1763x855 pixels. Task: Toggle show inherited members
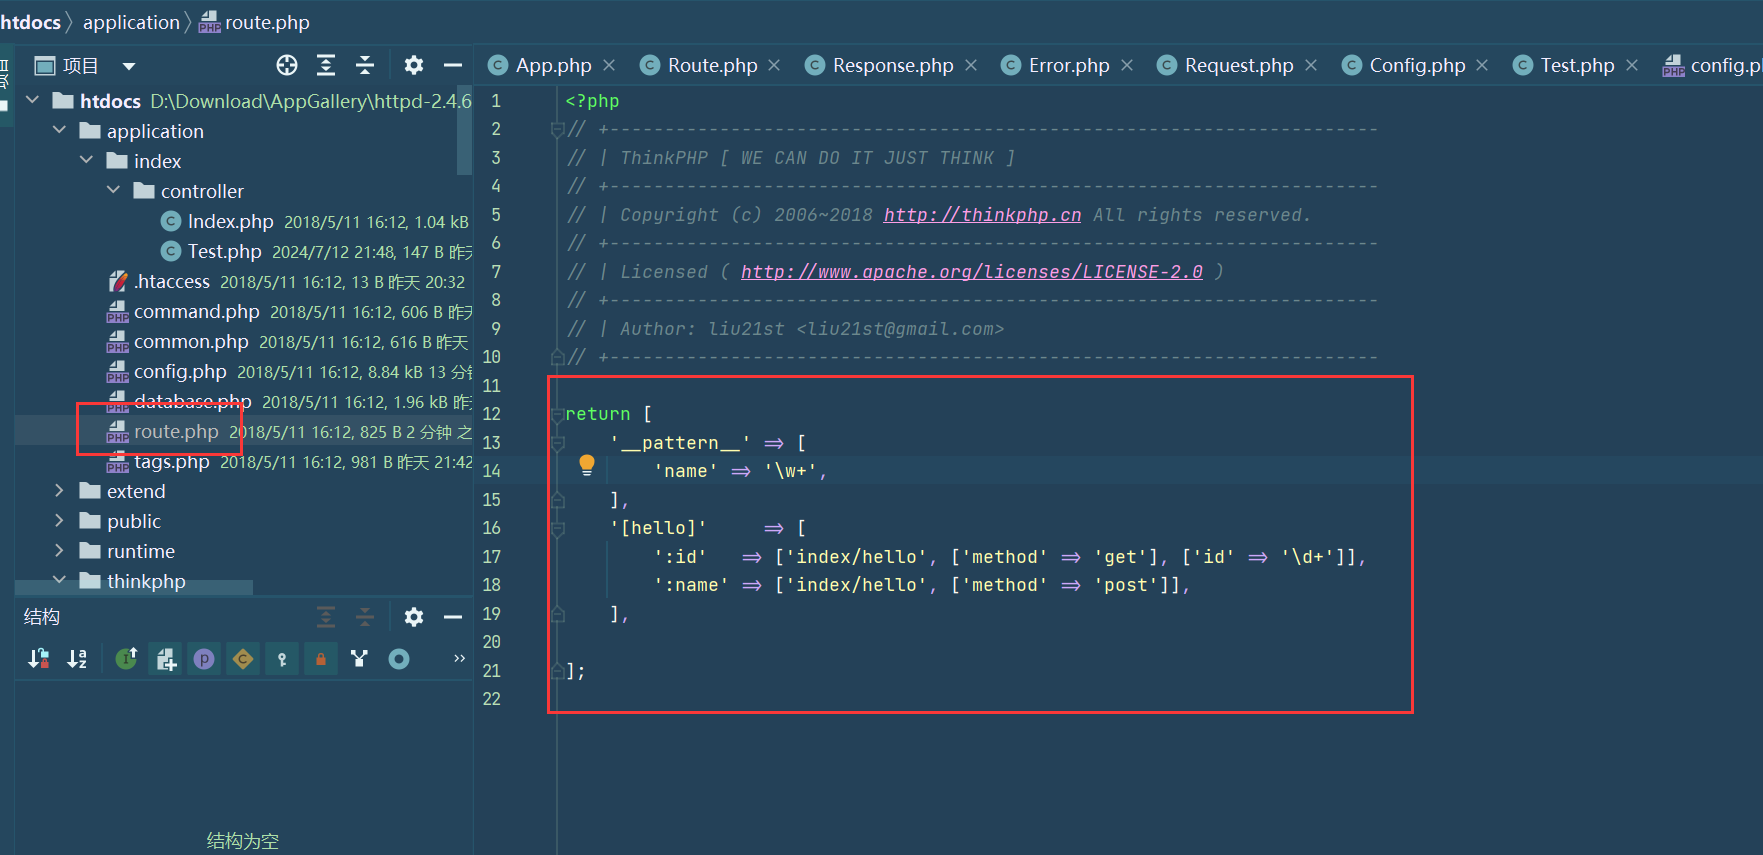coord(126,659)
